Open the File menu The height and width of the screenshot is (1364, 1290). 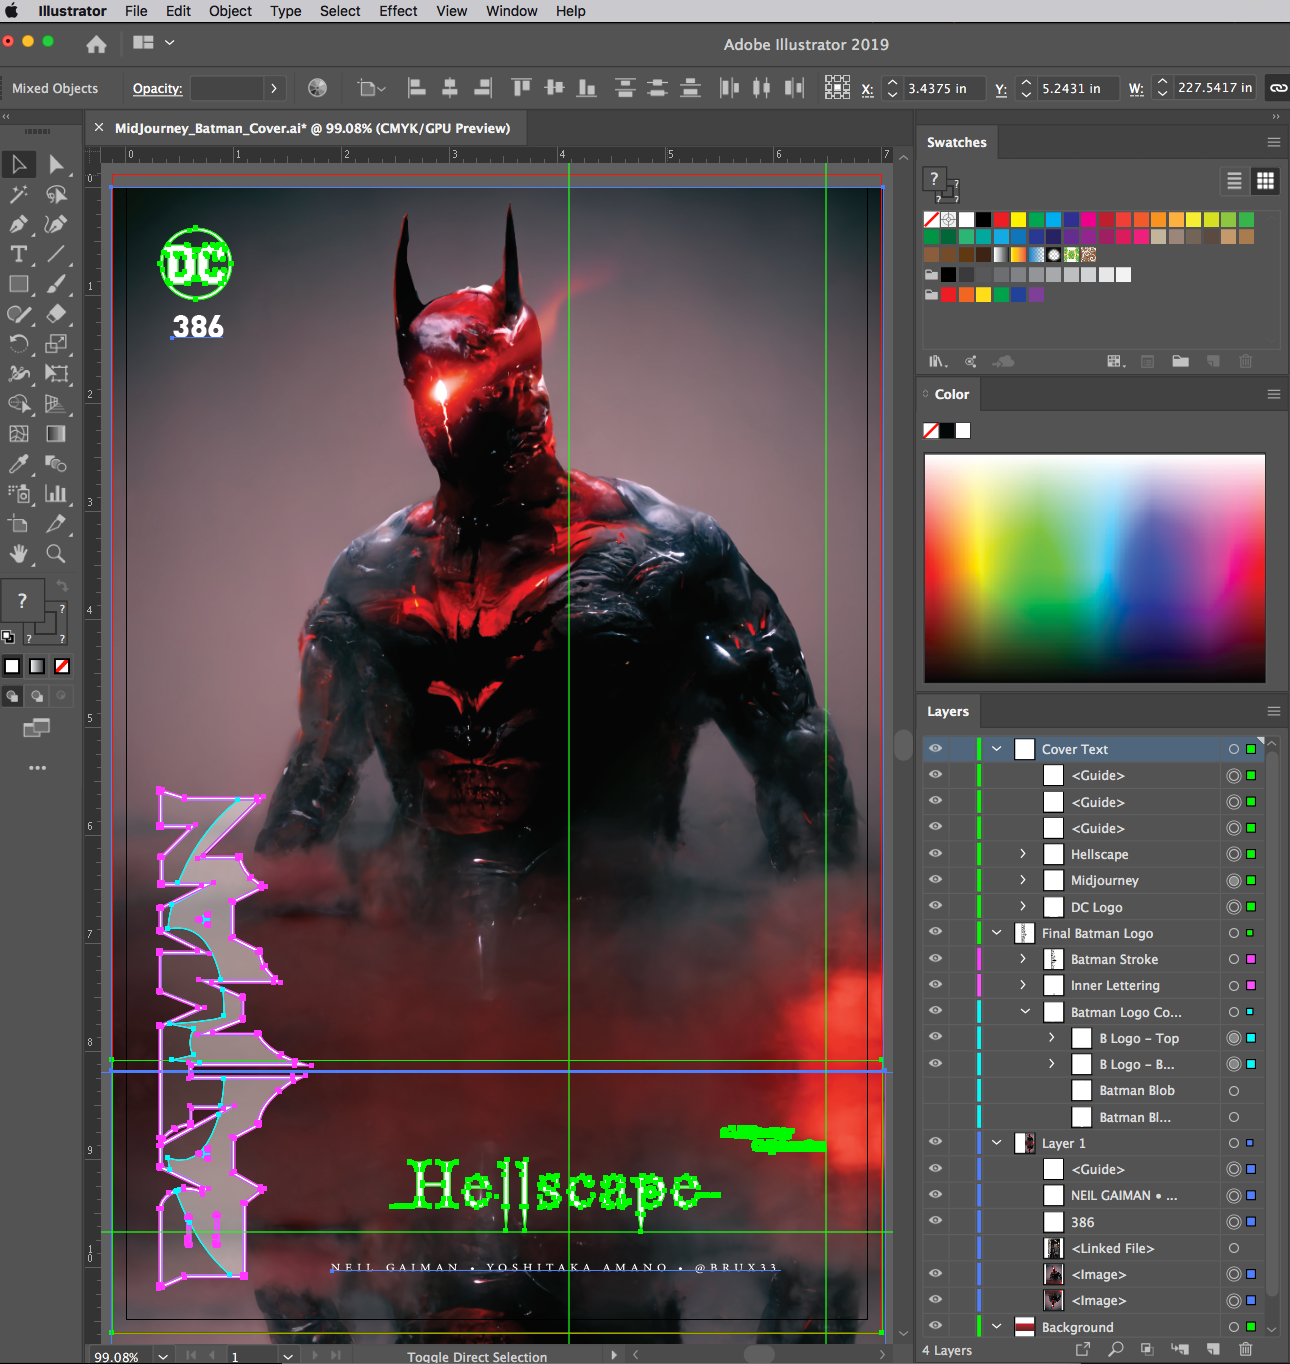136,11
